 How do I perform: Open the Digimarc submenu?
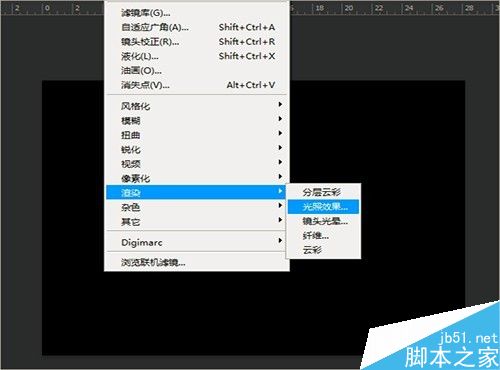(x=197, y=242)
